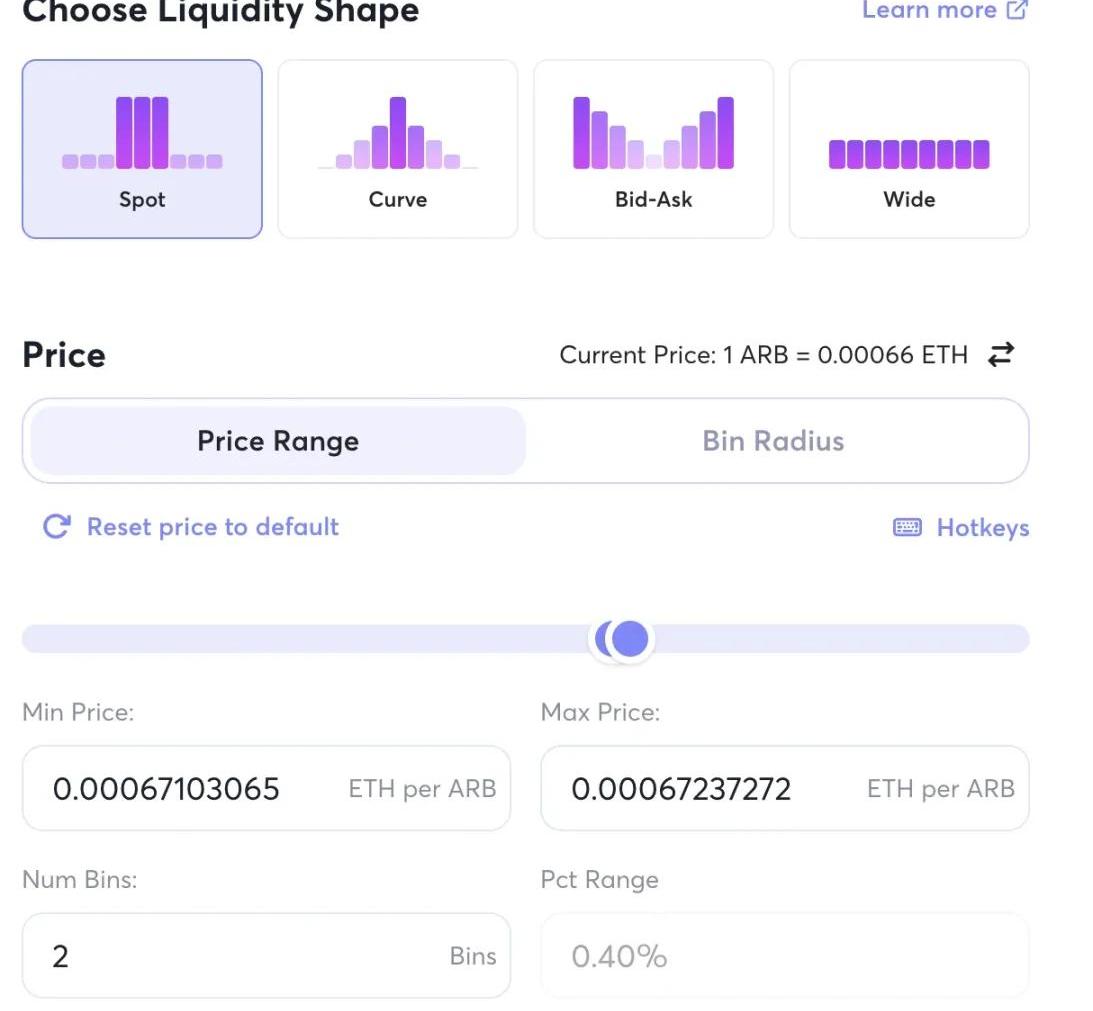Click Reset price to default
Viewport: 1093px width, 1011px height.
tap(212, 527)
